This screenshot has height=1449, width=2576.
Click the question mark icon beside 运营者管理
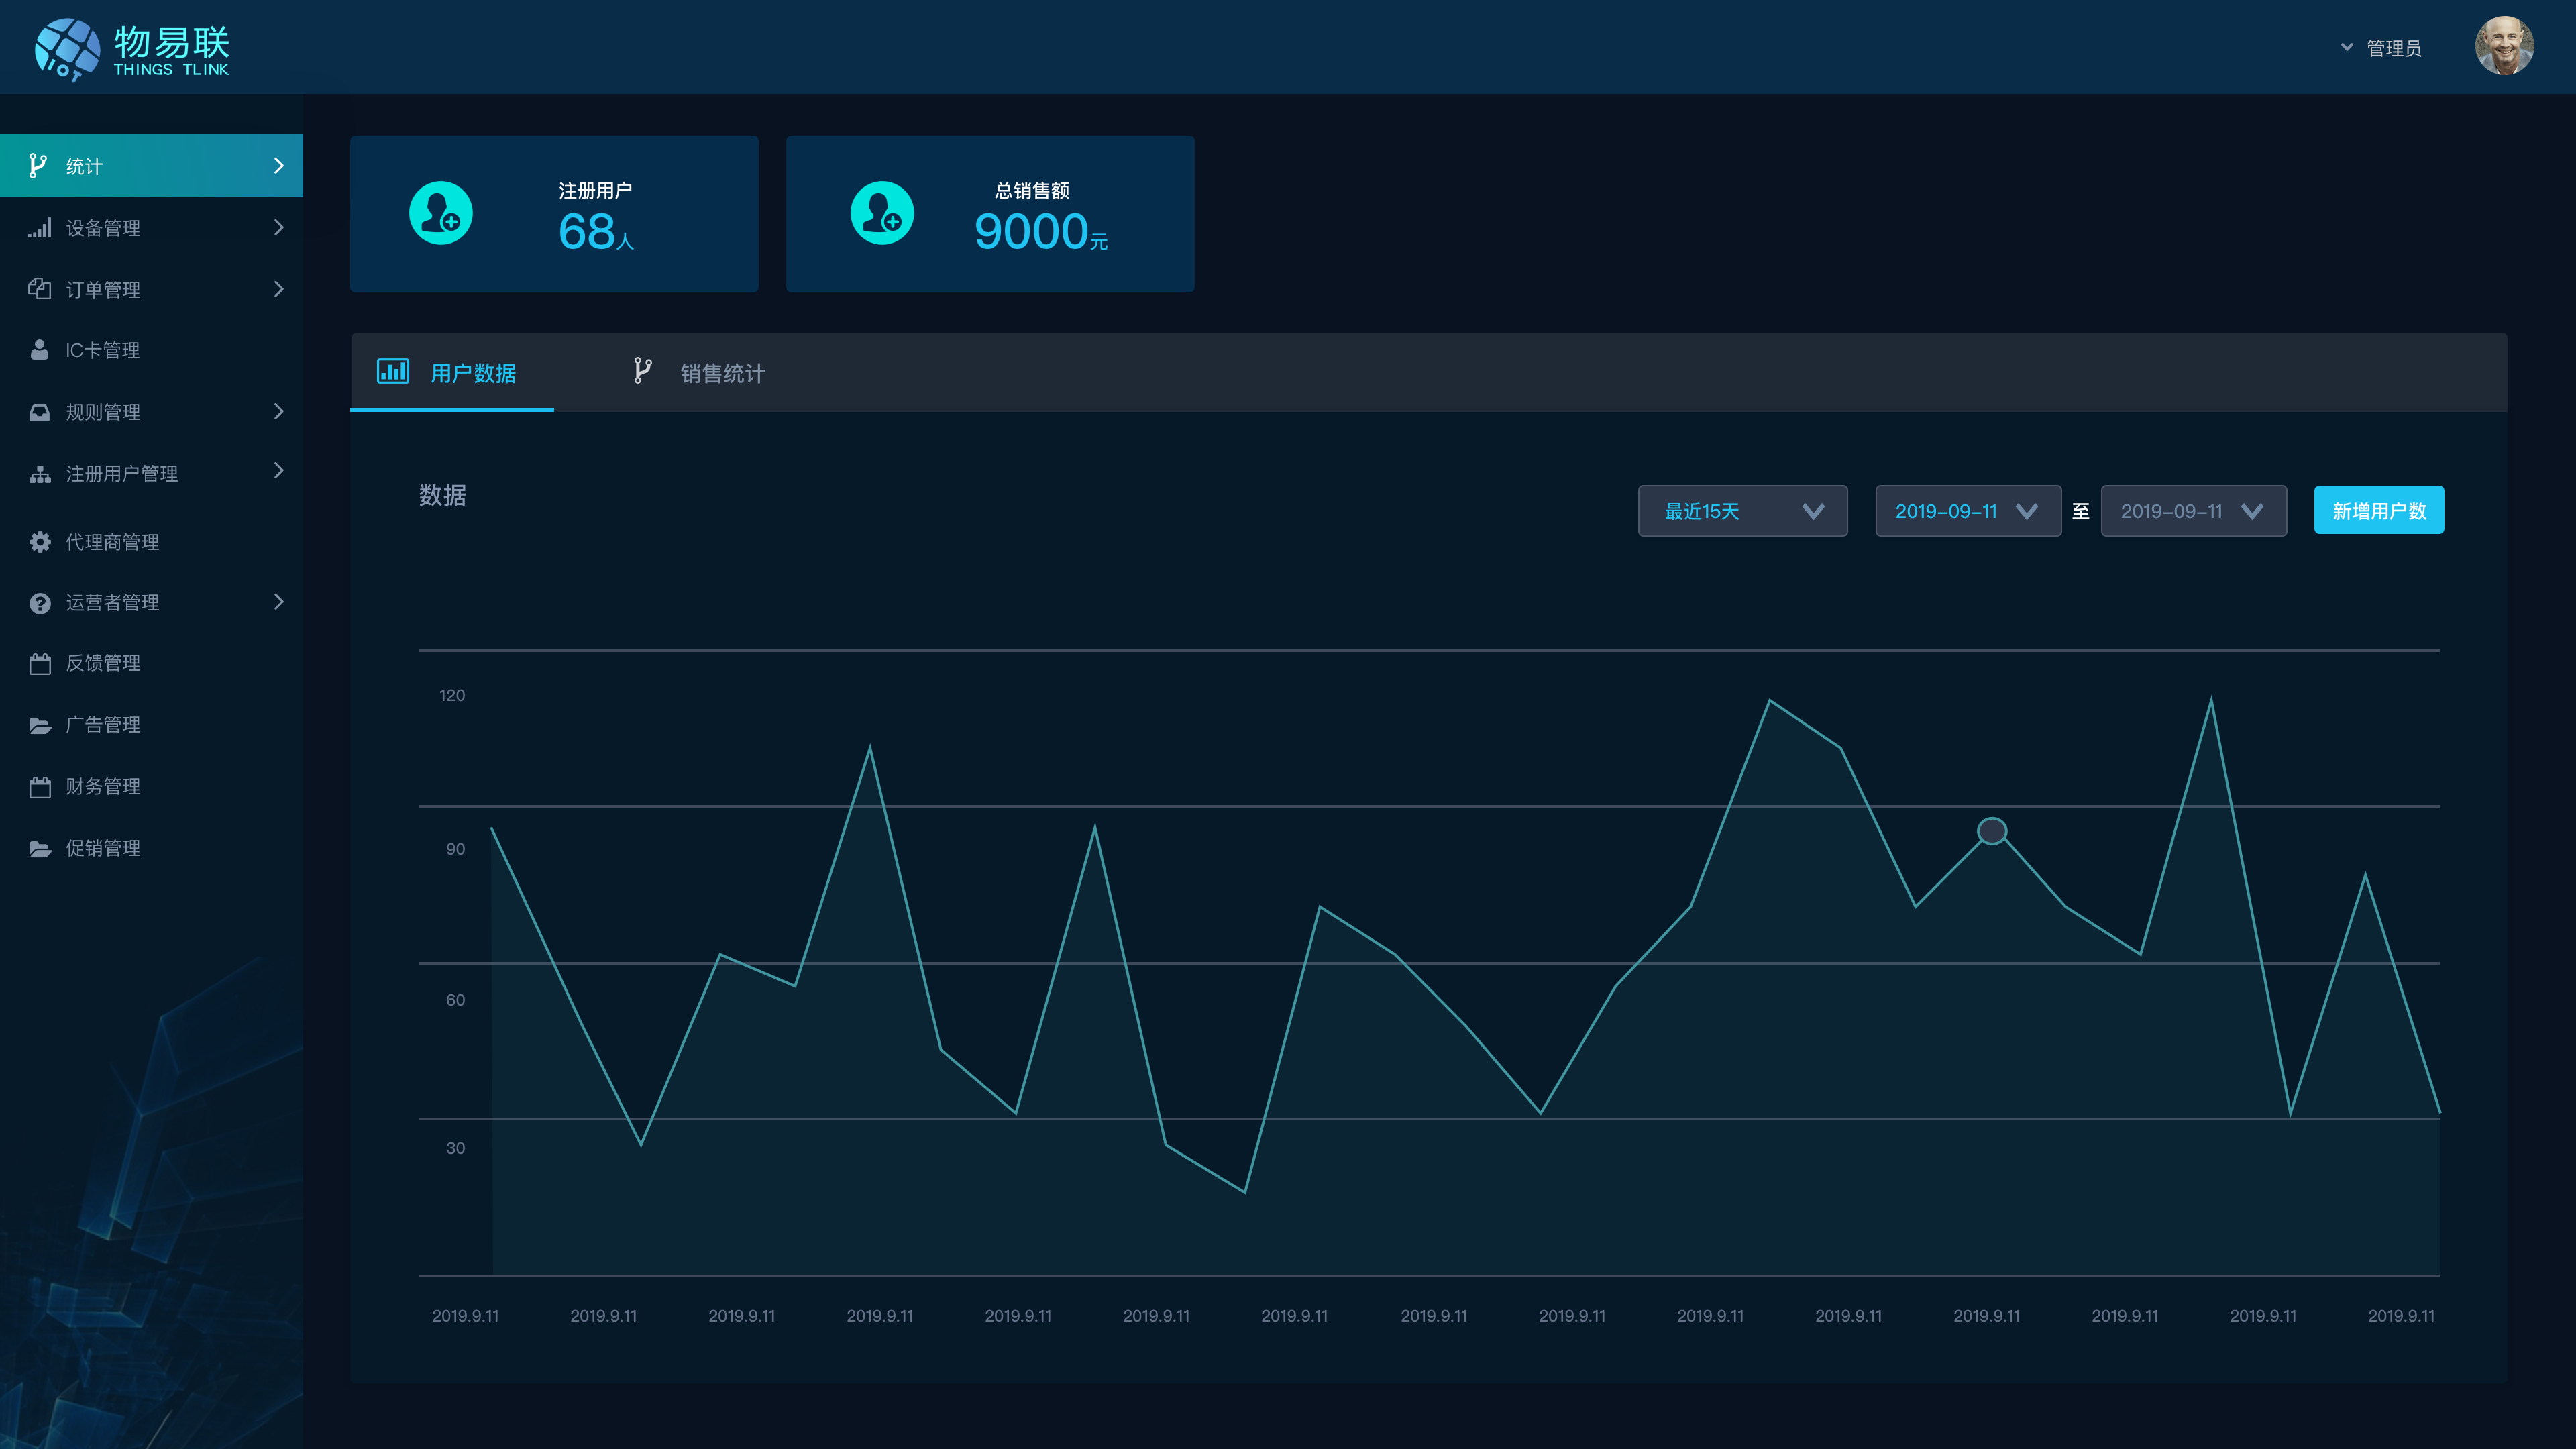point(40,603)
